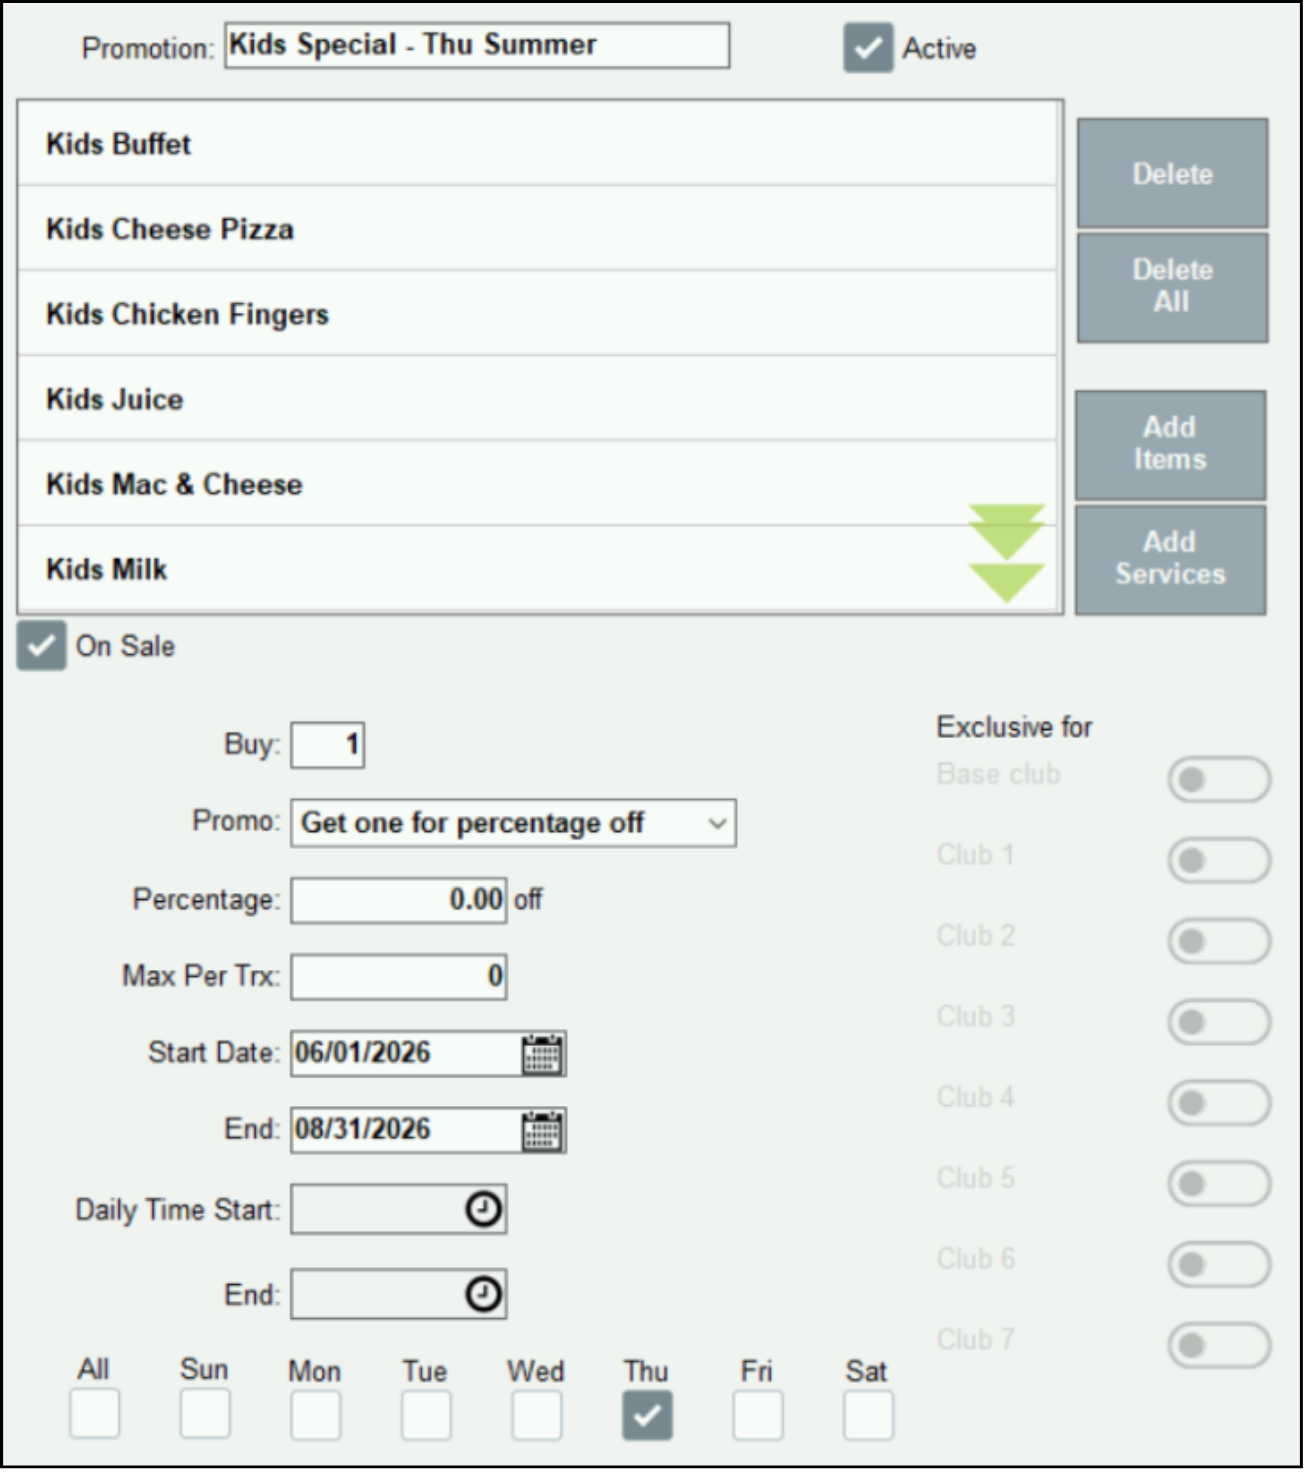Focus the Promotion name field
Screen dimensions: 1306x1472
point(477,46)
